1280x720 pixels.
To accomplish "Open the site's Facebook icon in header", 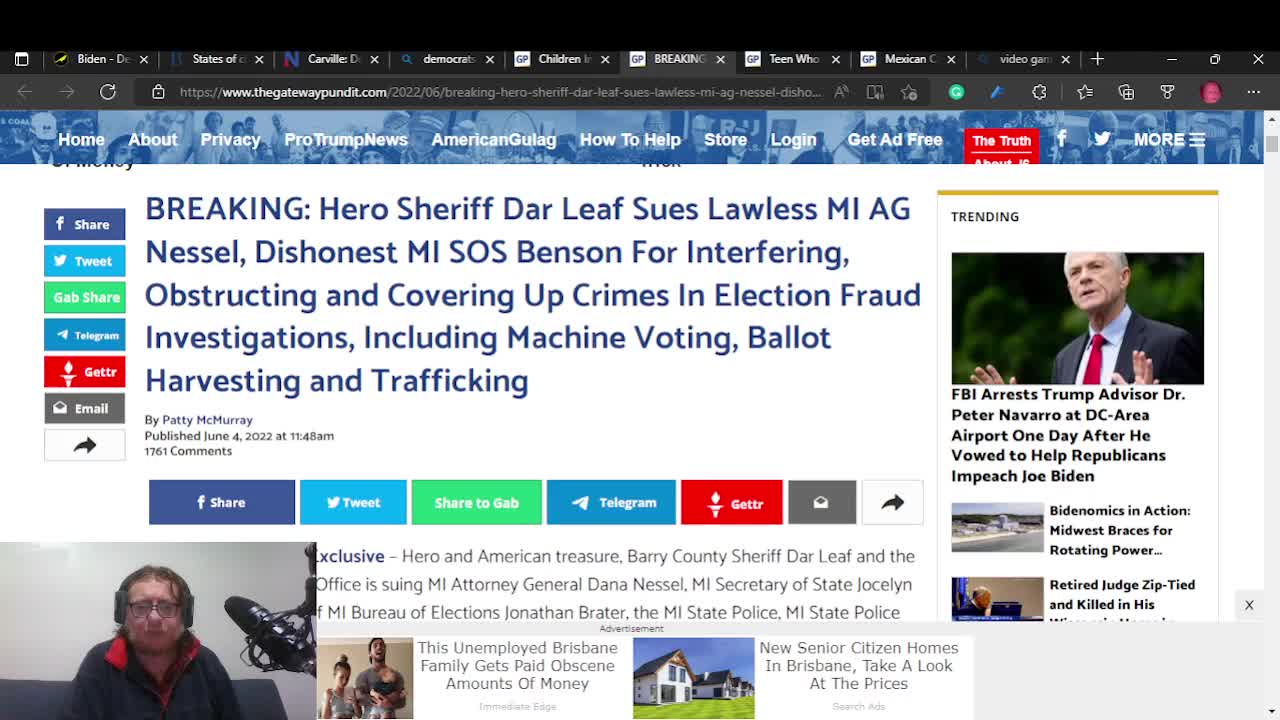I will pyautogui.click(x=1061, y=139).
